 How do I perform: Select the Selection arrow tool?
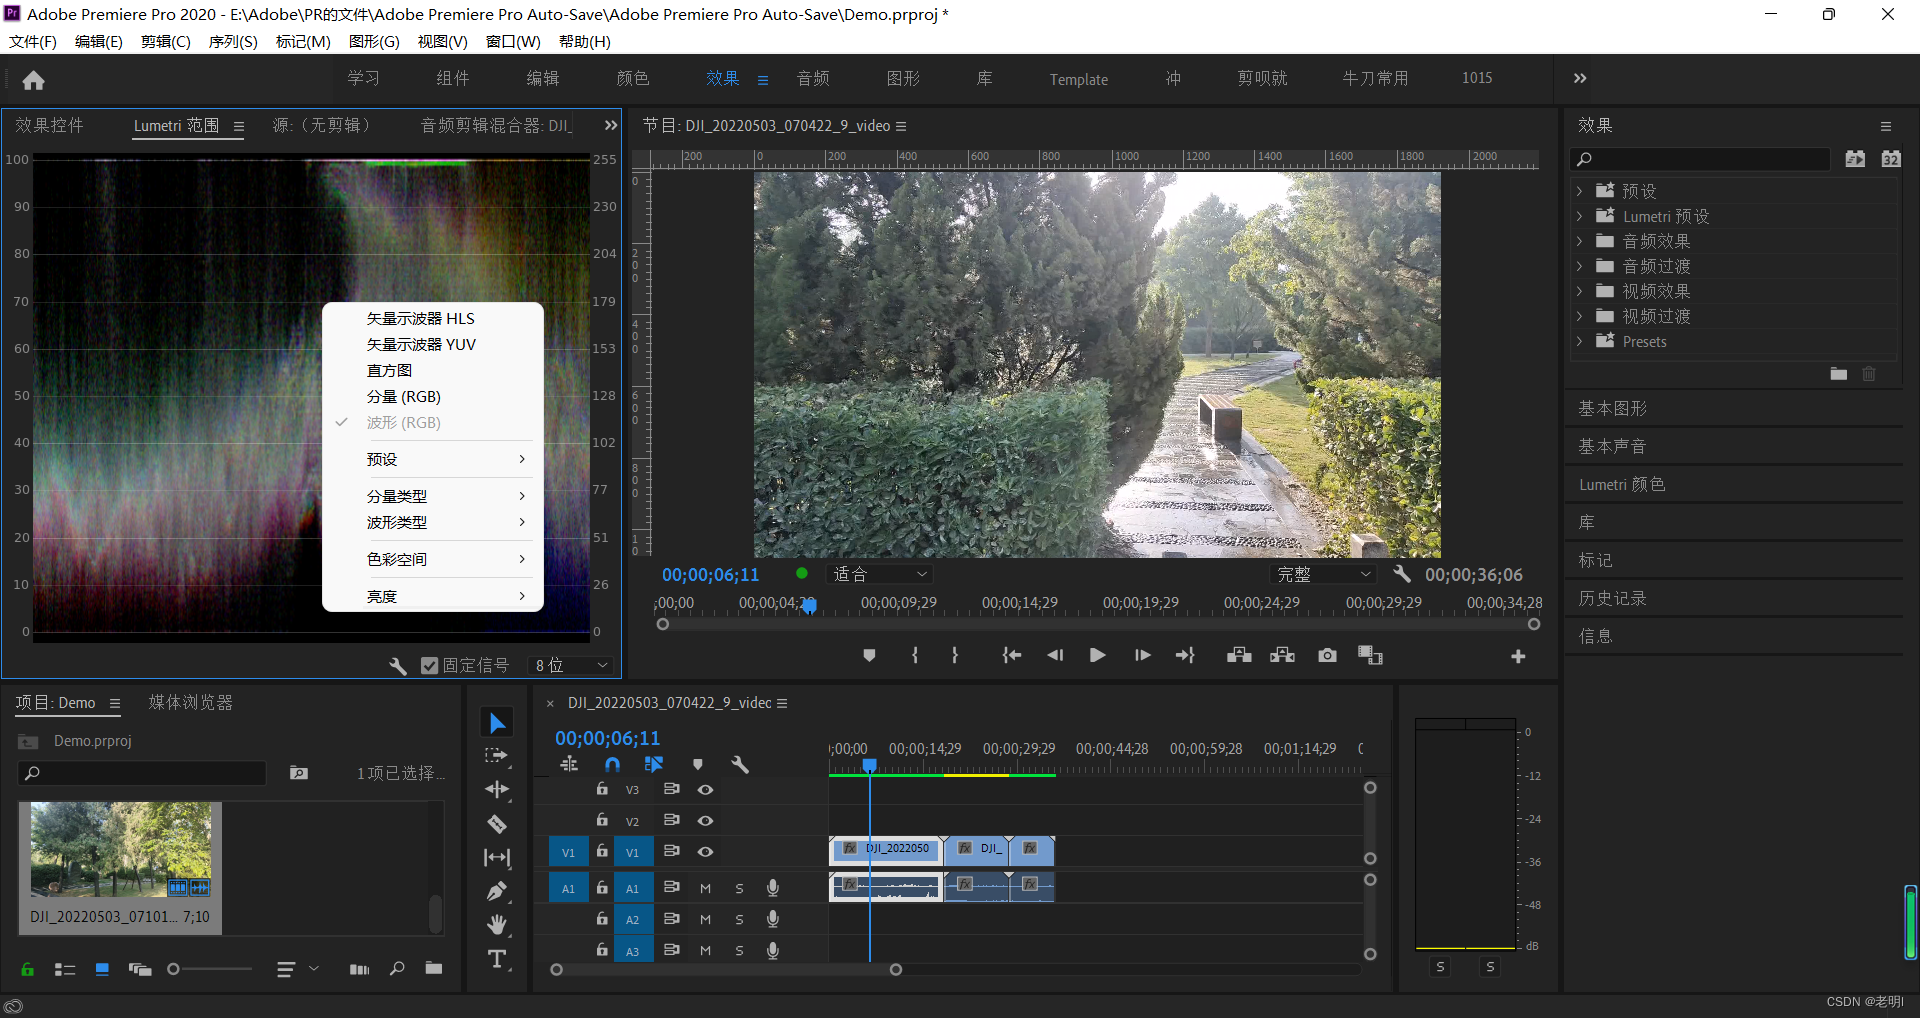(497, 723)
